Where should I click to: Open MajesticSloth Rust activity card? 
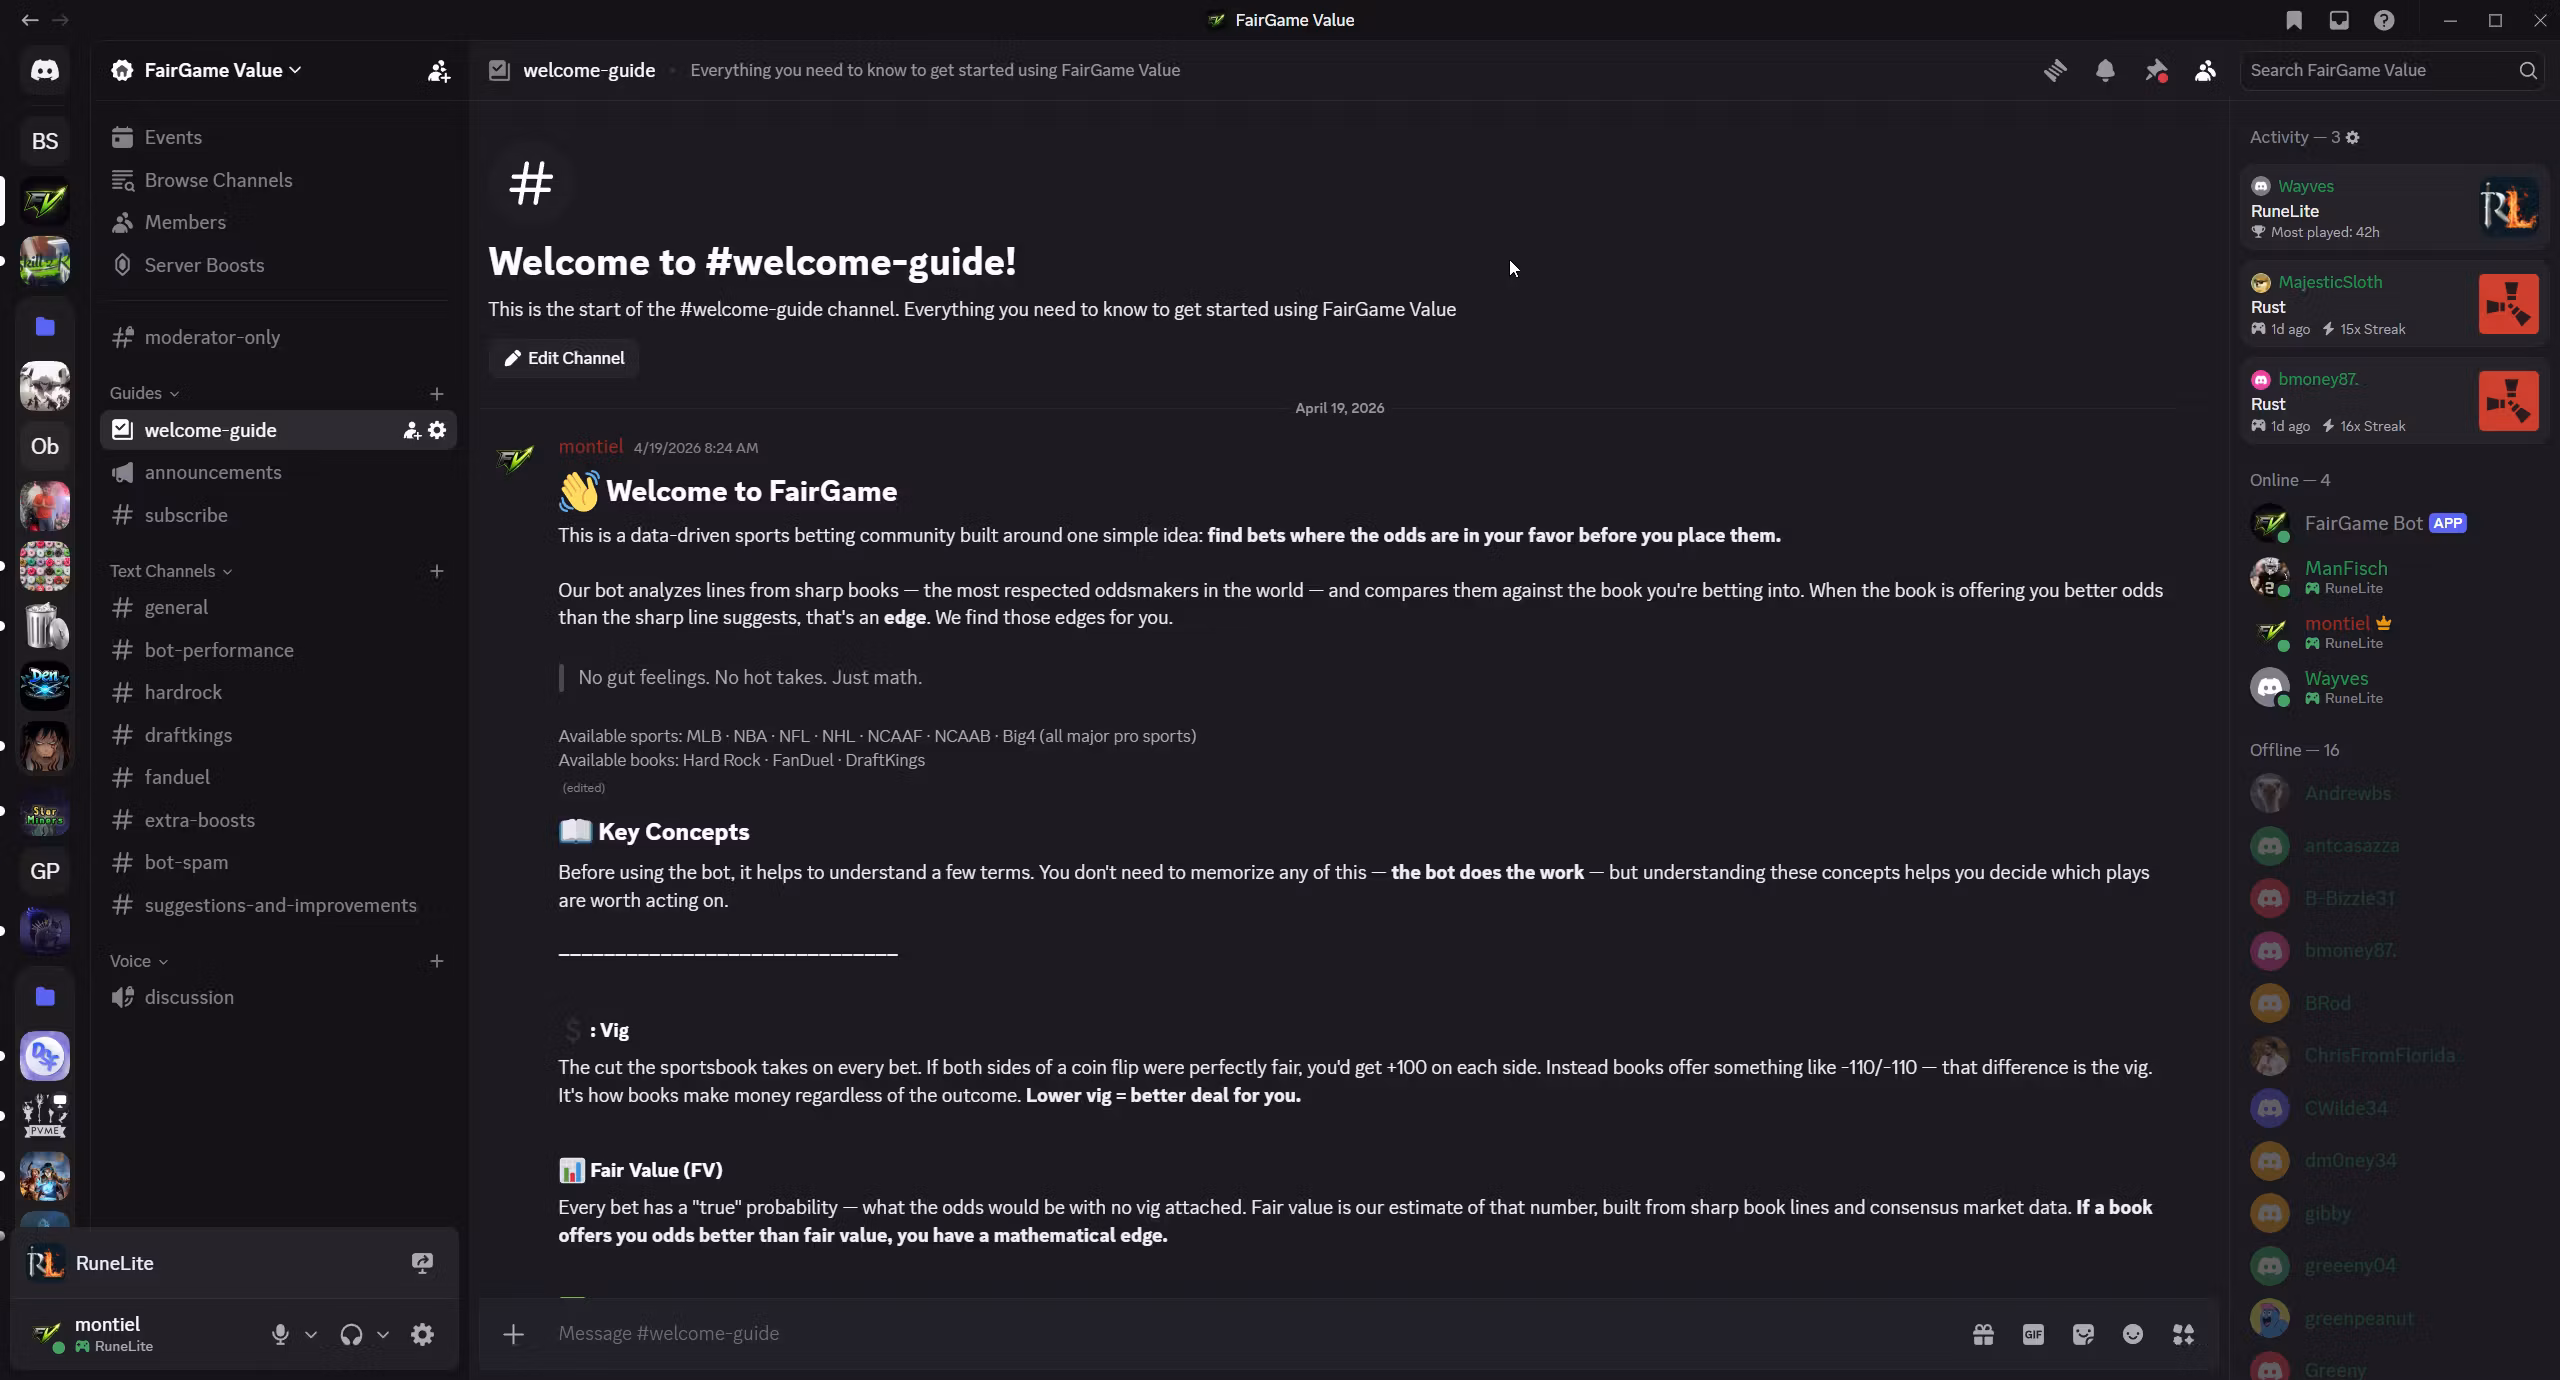[x=2394, y=304]
